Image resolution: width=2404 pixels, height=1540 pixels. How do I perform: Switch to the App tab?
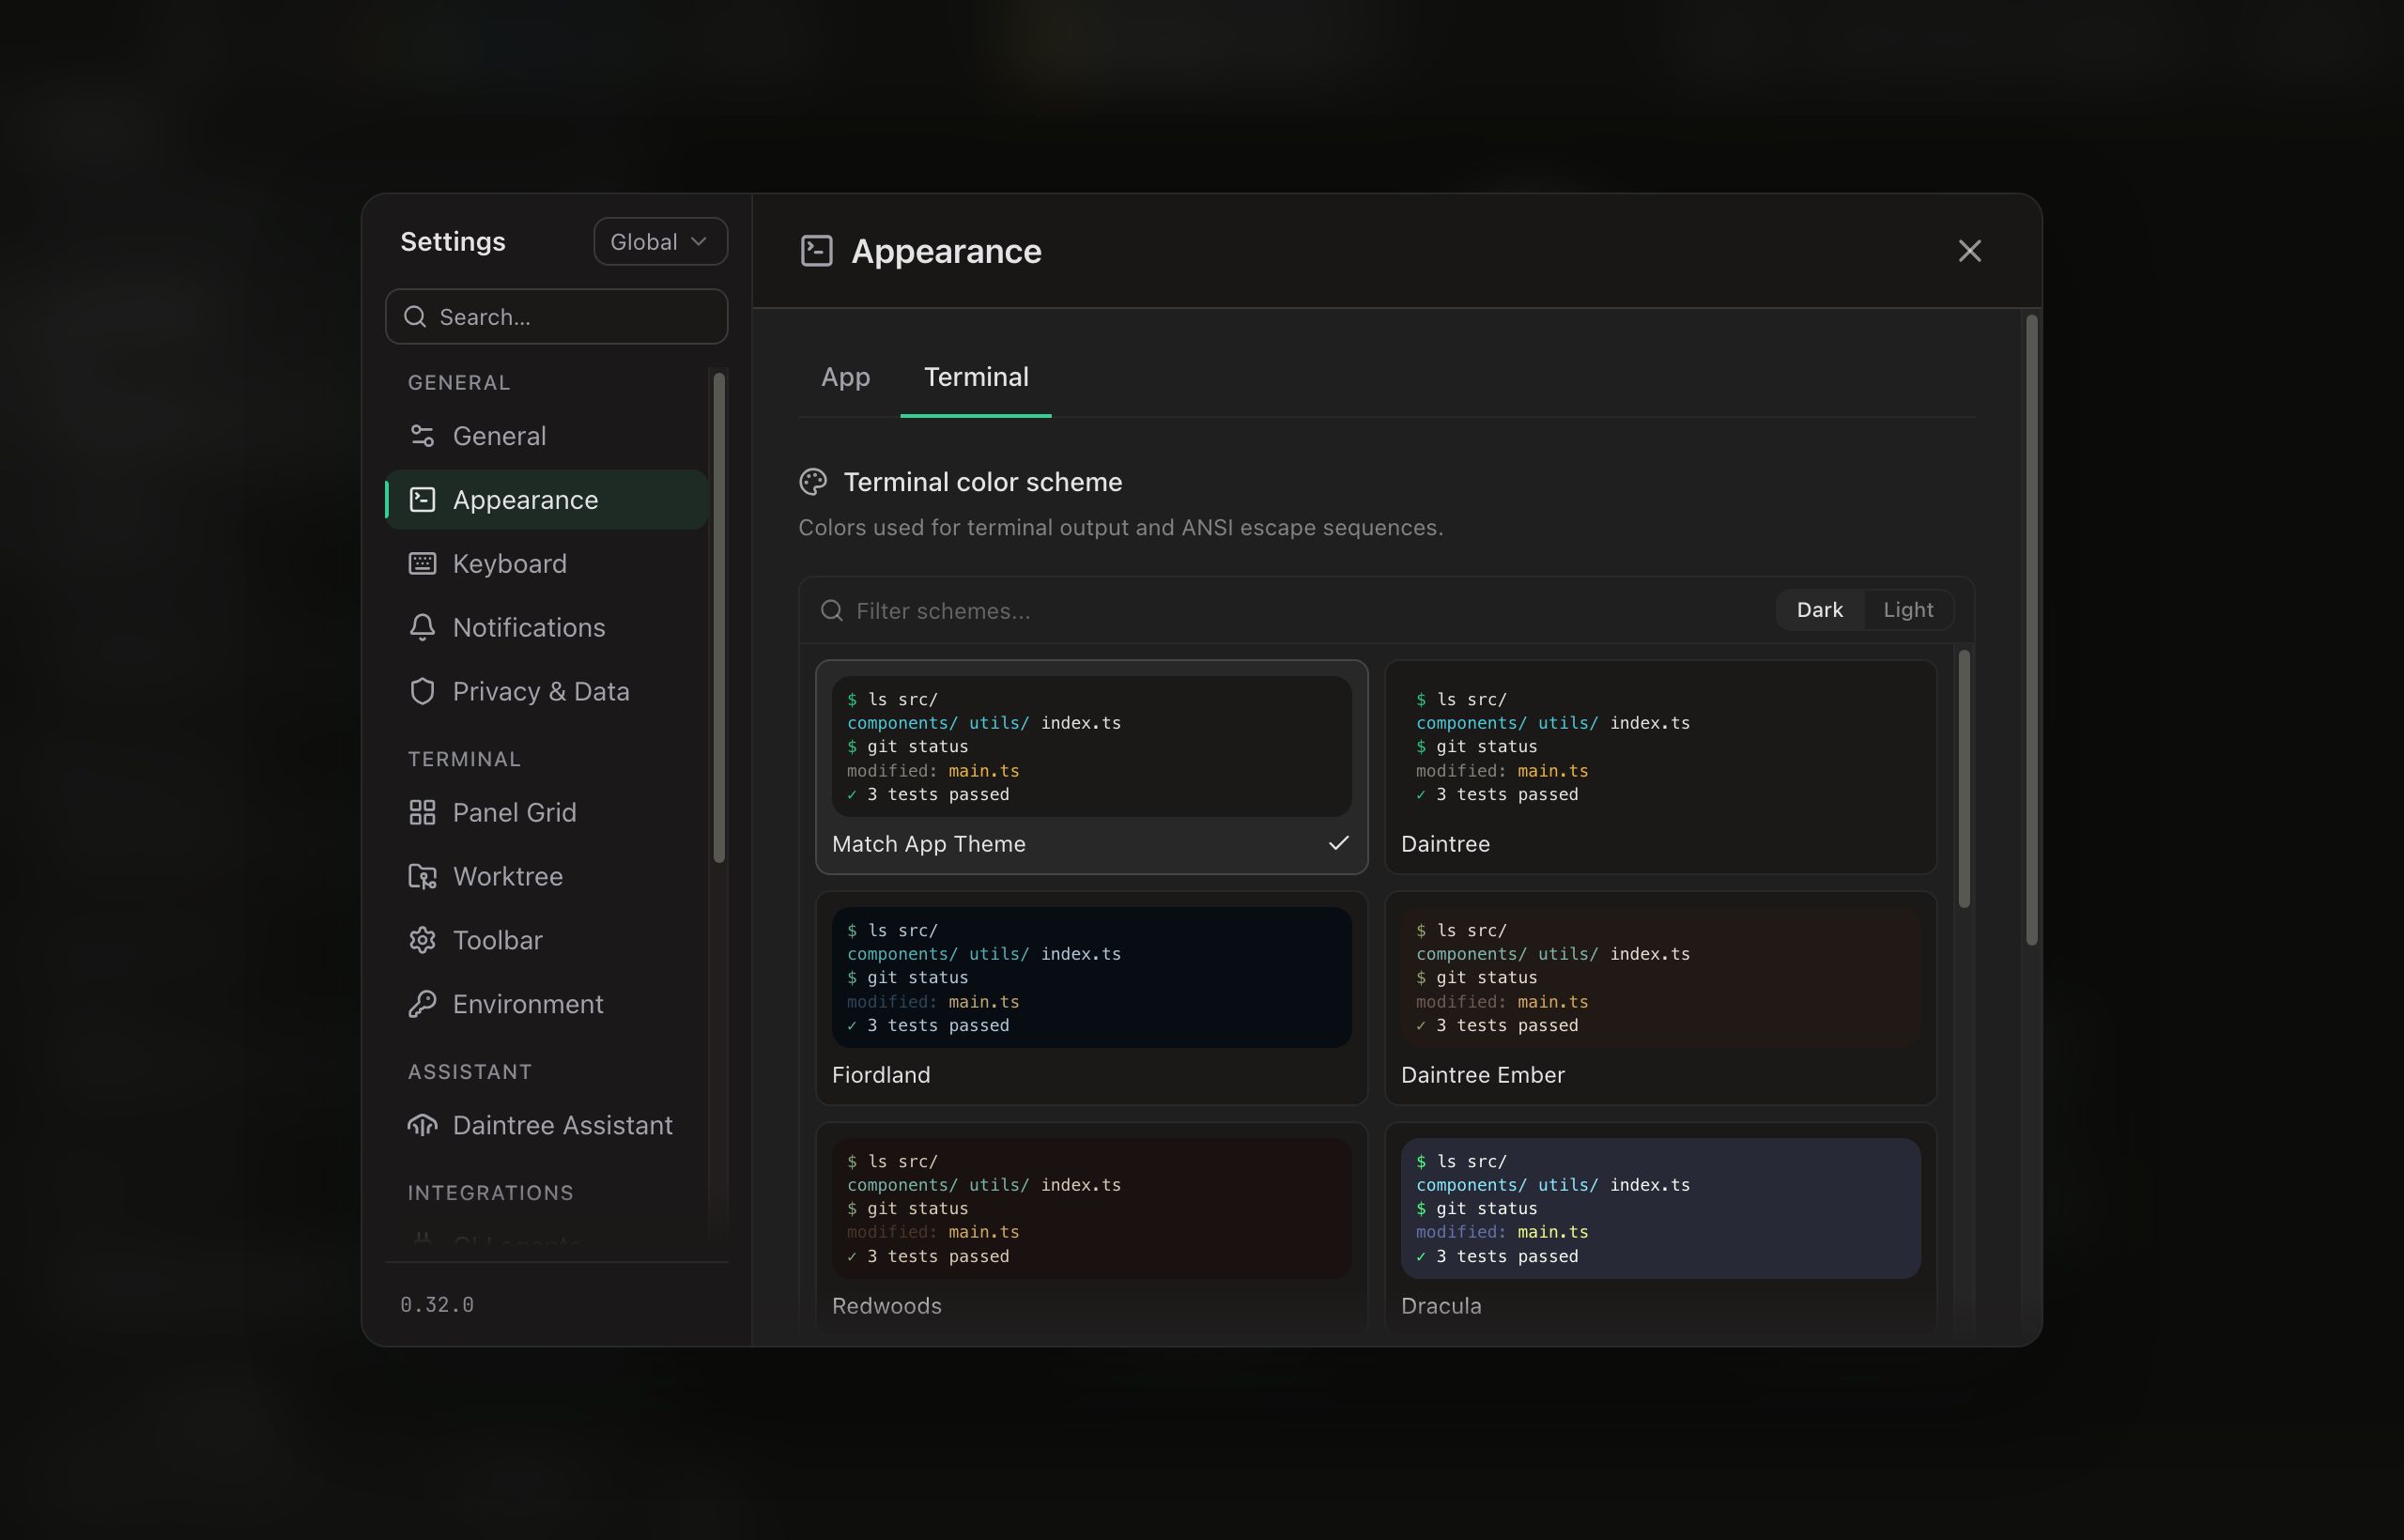pos(846,377)
